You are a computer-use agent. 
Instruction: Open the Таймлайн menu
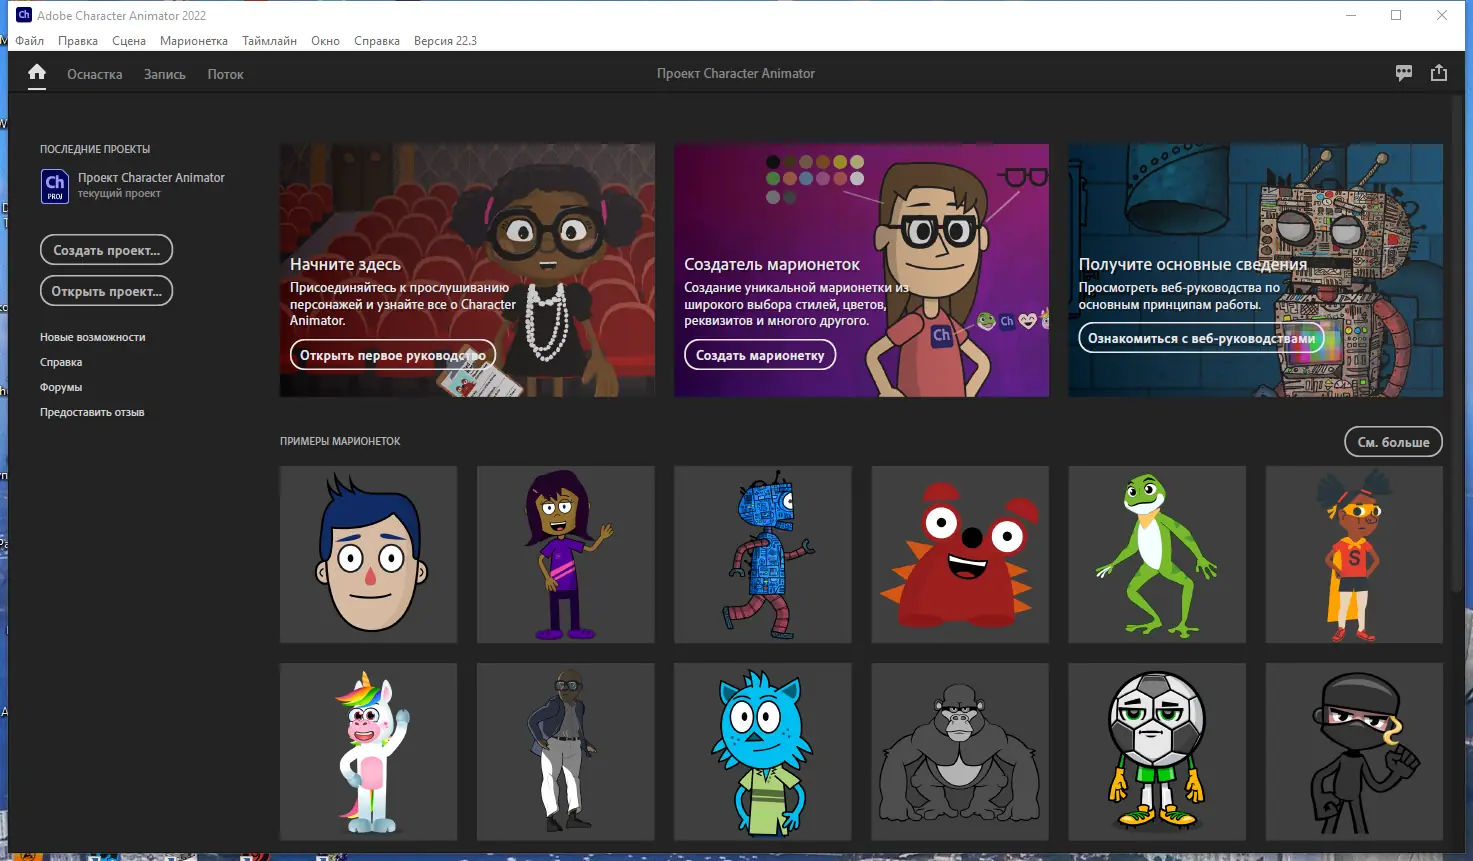tap(268, 40)
